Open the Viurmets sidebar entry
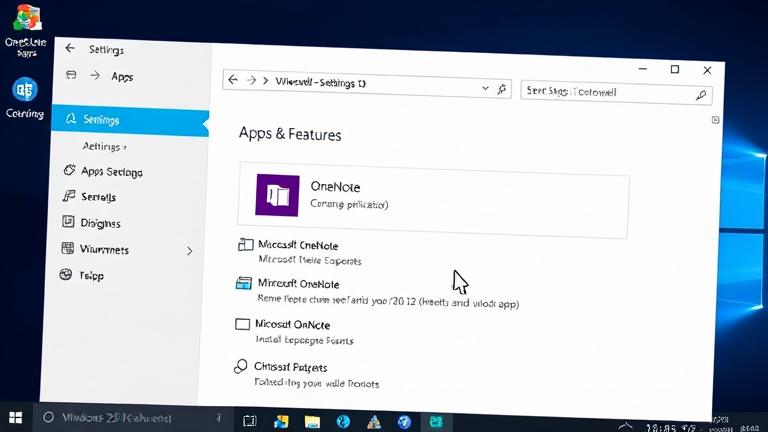Viewport: 768px width, 432px height. pos(104,249)
